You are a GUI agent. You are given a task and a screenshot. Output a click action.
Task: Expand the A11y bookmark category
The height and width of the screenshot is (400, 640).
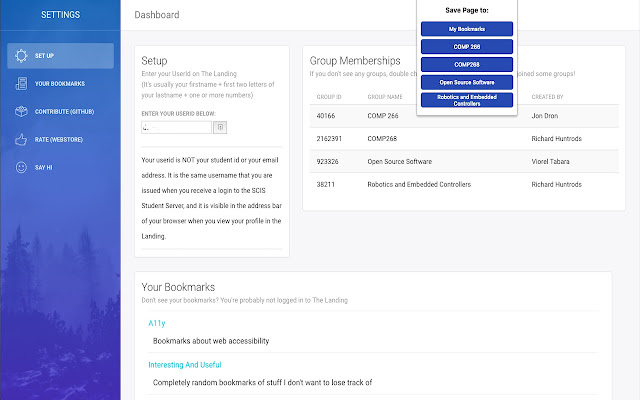(x=157, y=323)
